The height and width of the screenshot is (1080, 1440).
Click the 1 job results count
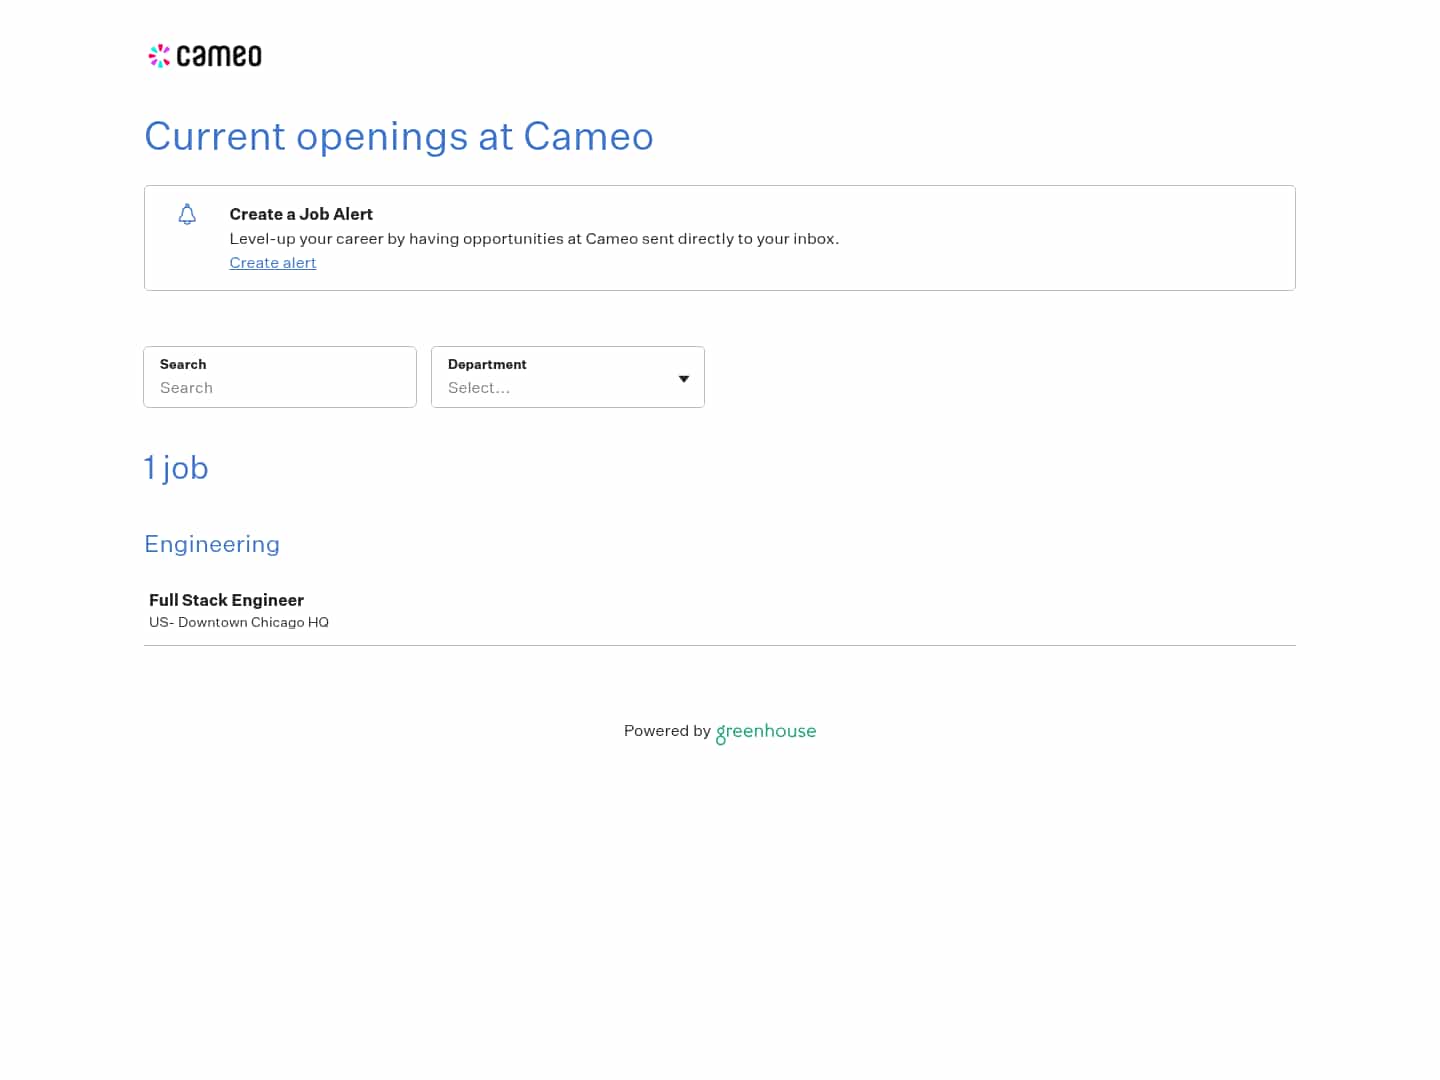tap(176, 468)
